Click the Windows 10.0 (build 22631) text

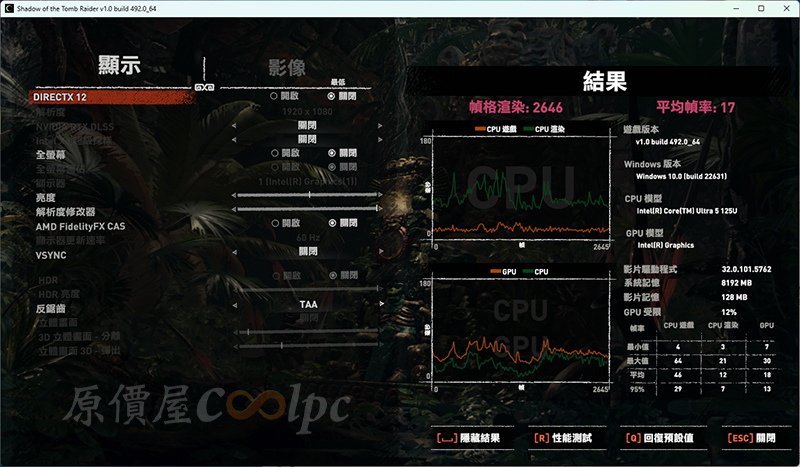click(x=681, y=176)
